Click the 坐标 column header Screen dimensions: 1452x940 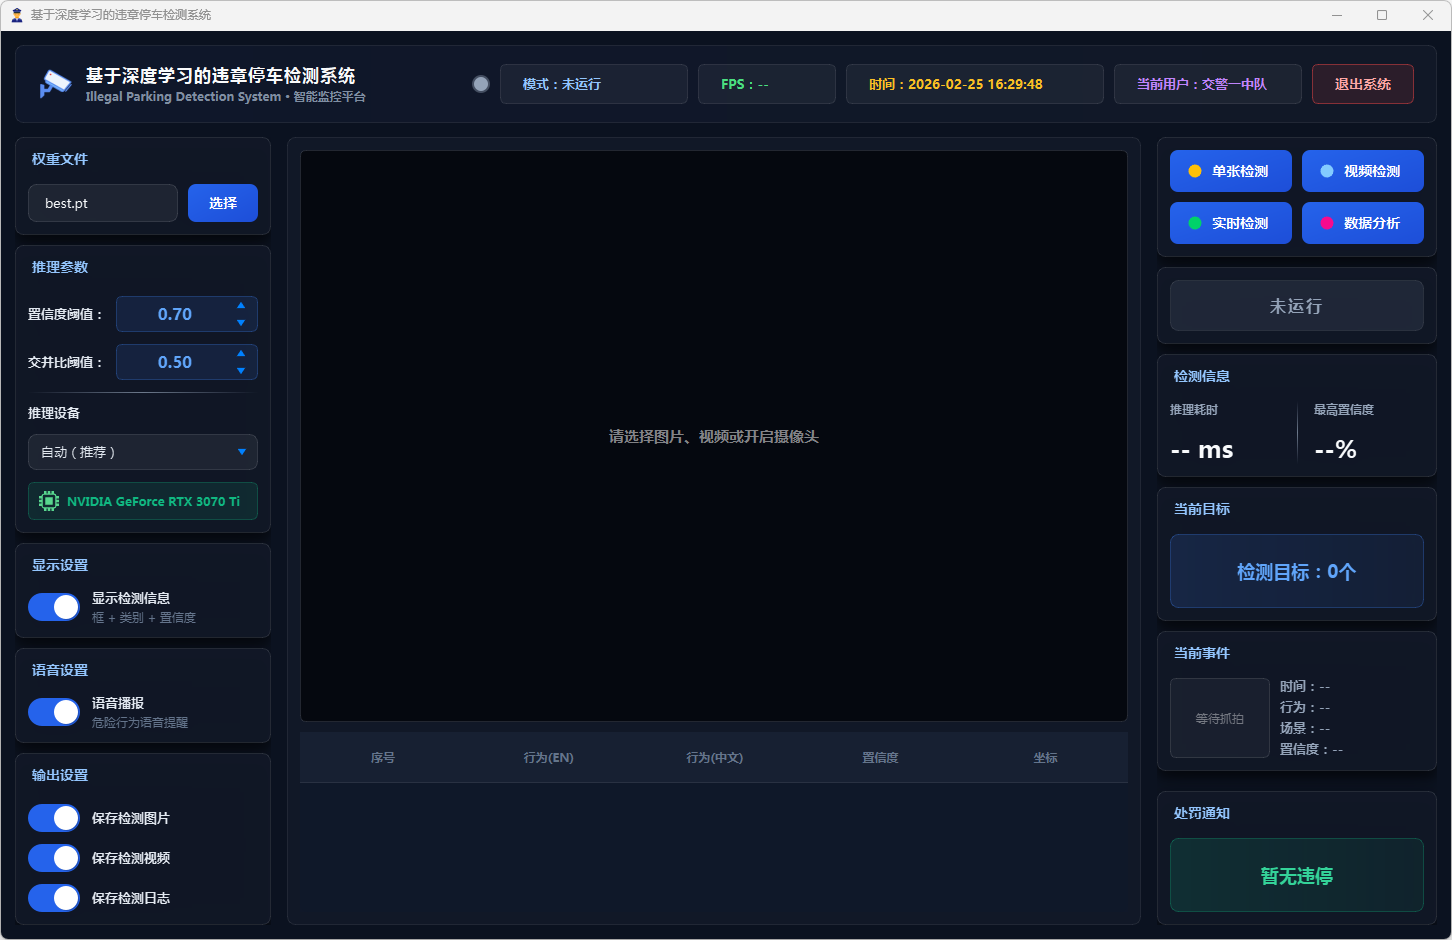point(1045,758)
